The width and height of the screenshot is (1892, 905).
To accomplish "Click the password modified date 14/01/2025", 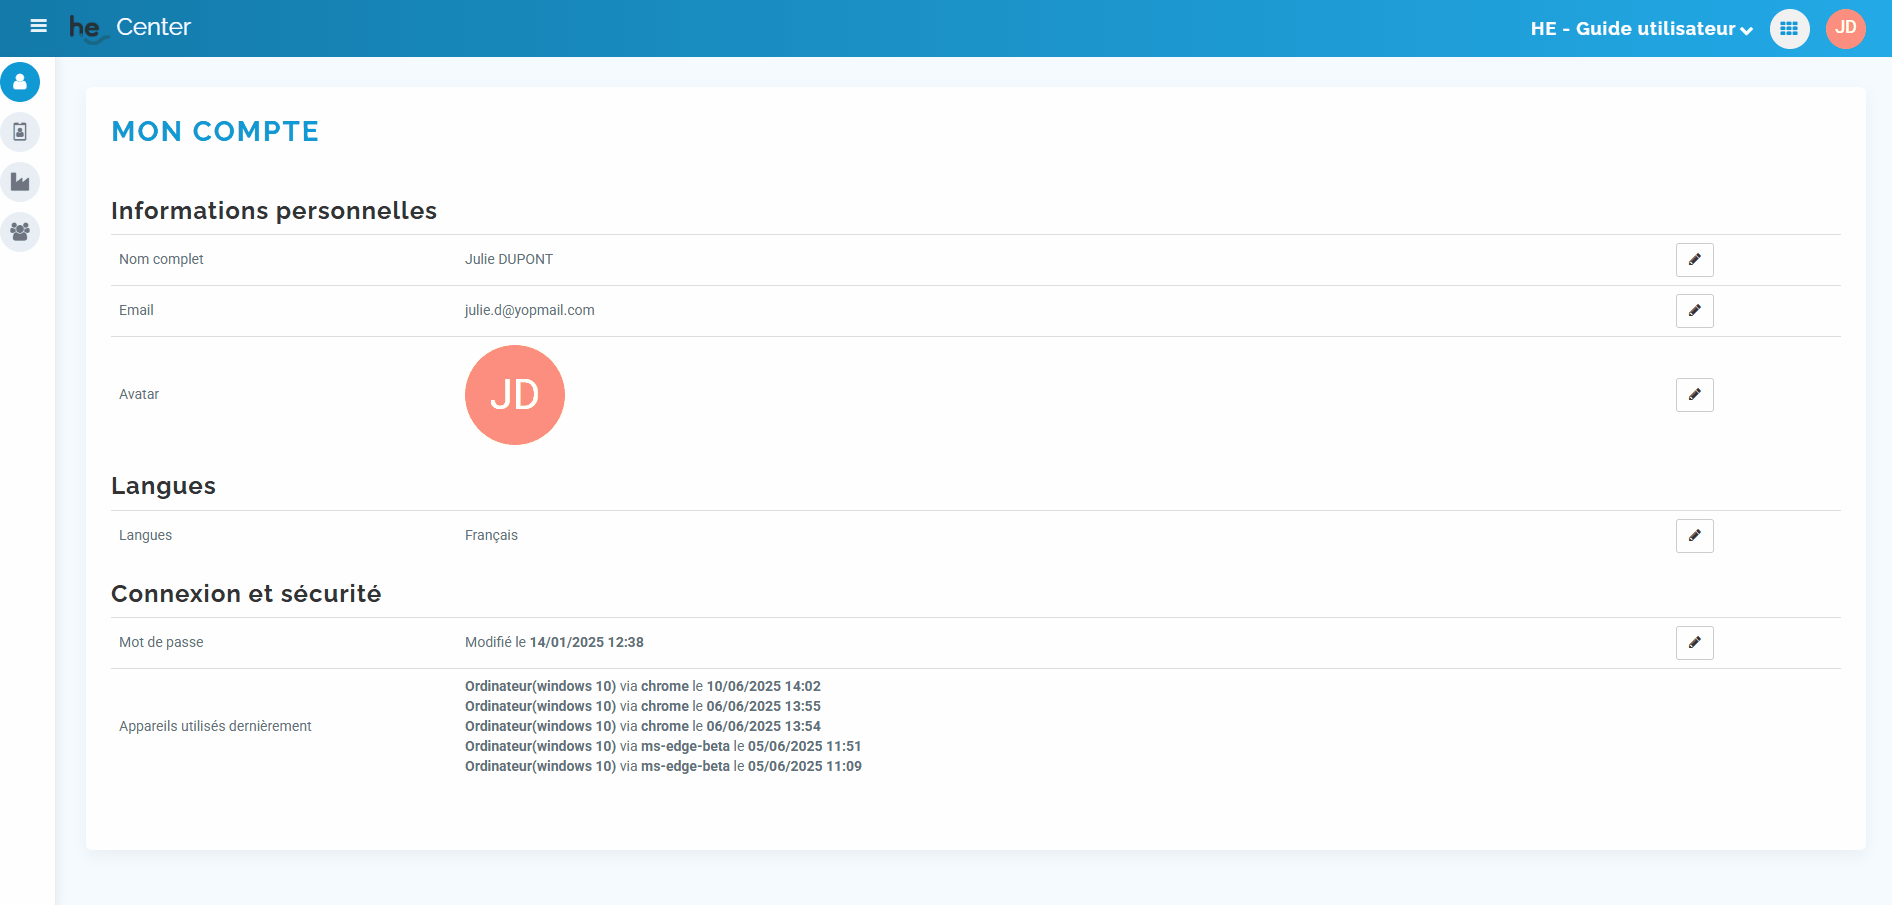I will (586, 643).
